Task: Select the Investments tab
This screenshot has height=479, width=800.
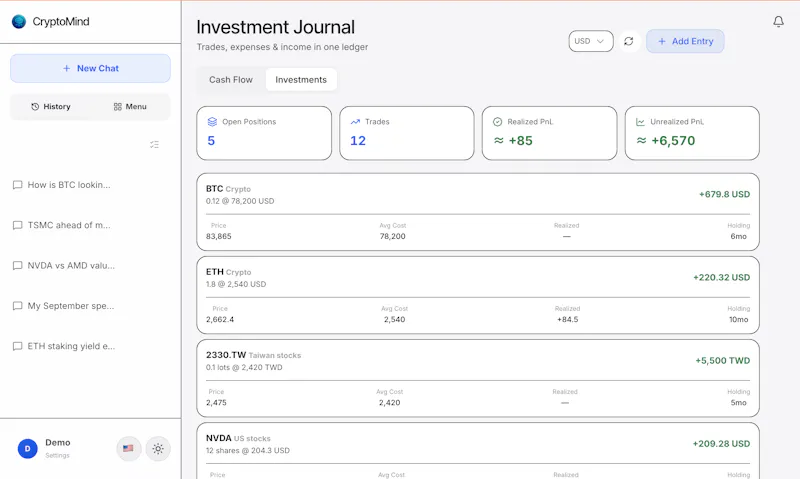Action: [301, 80]
